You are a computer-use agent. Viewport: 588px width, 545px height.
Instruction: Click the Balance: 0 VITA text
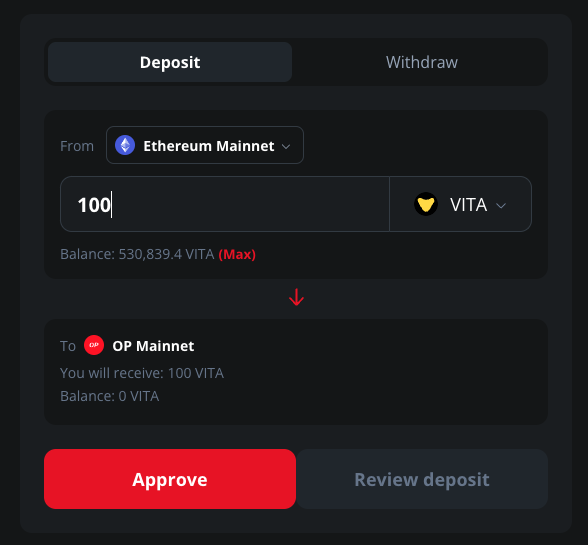pos(110,396)
